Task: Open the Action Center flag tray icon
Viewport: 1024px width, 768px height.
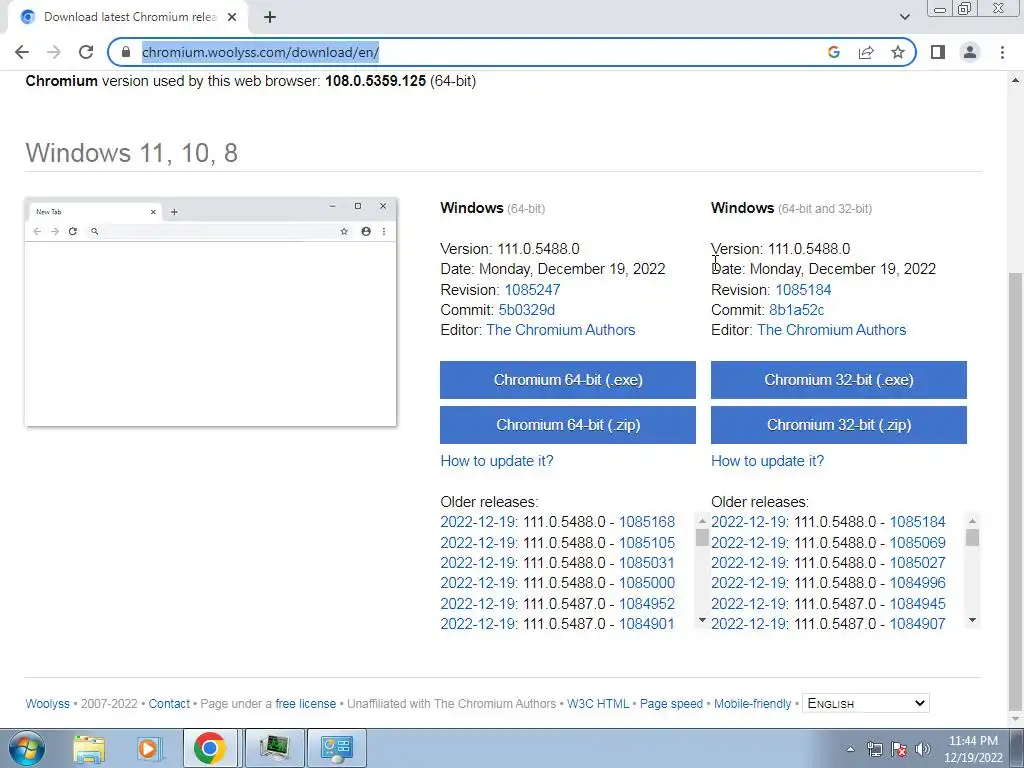Action: tap(899, 749)
